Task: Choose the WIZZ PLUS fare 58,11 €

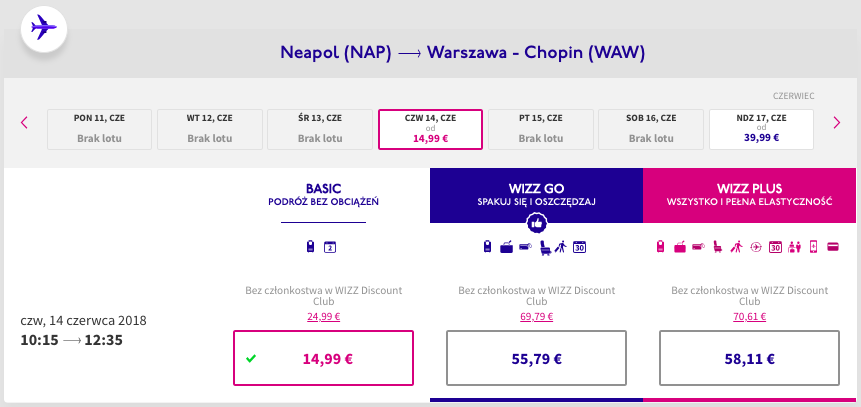Action: (x=750, y=357)
